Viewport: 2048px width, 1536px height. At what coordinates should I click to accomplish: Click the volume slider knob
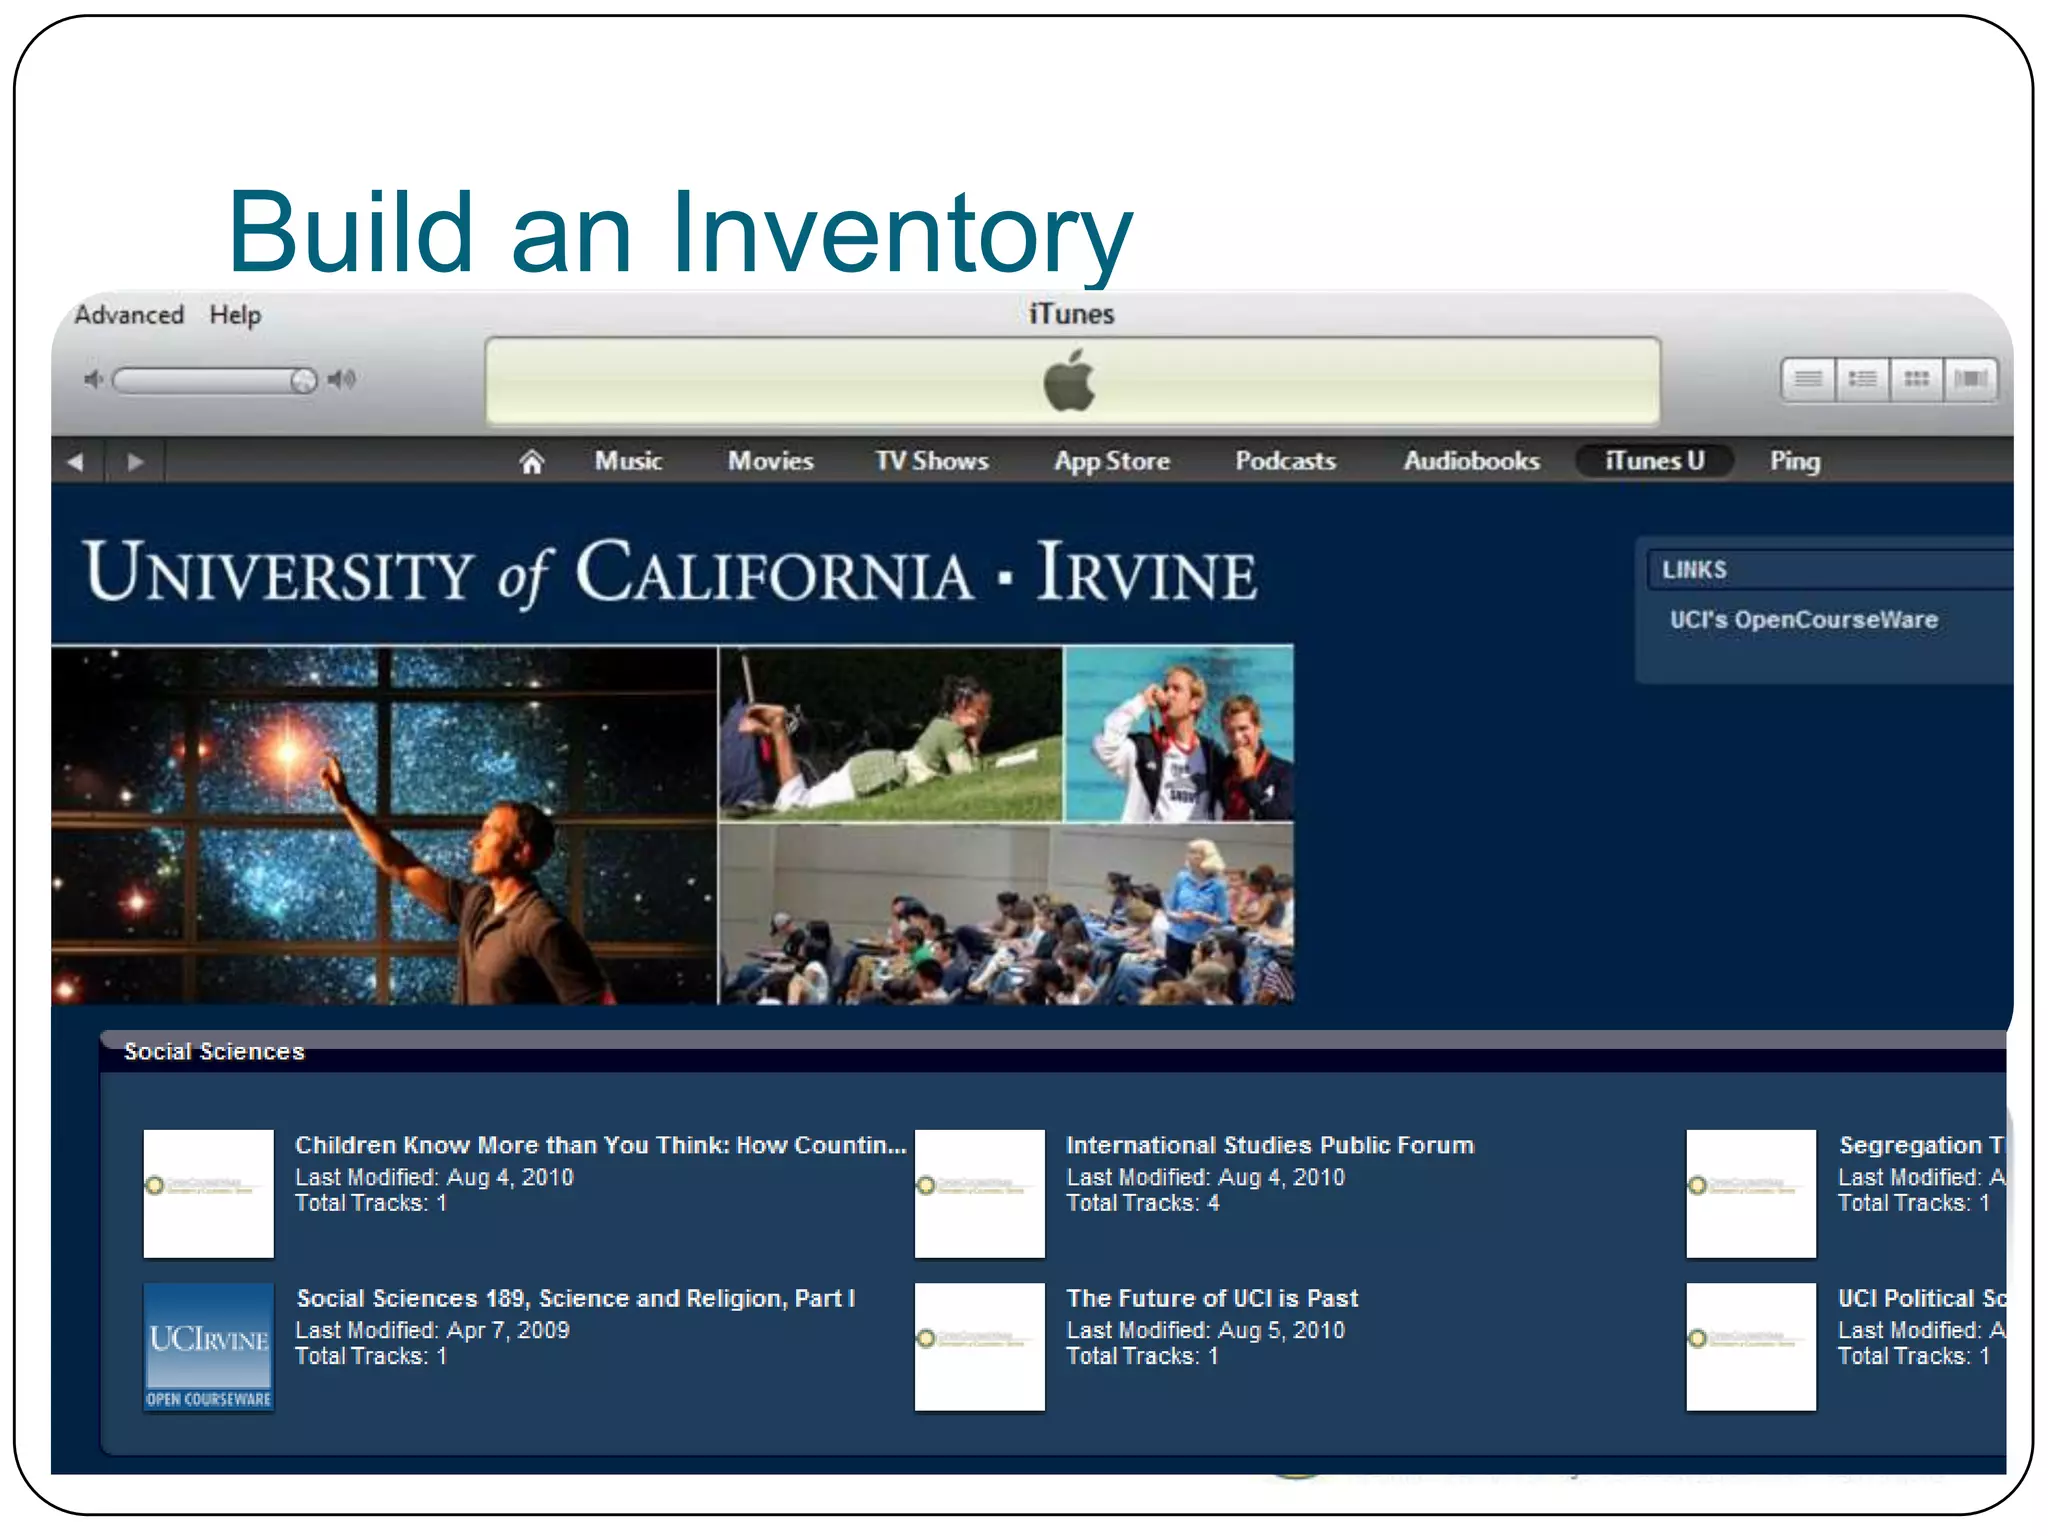coord(303,380)
